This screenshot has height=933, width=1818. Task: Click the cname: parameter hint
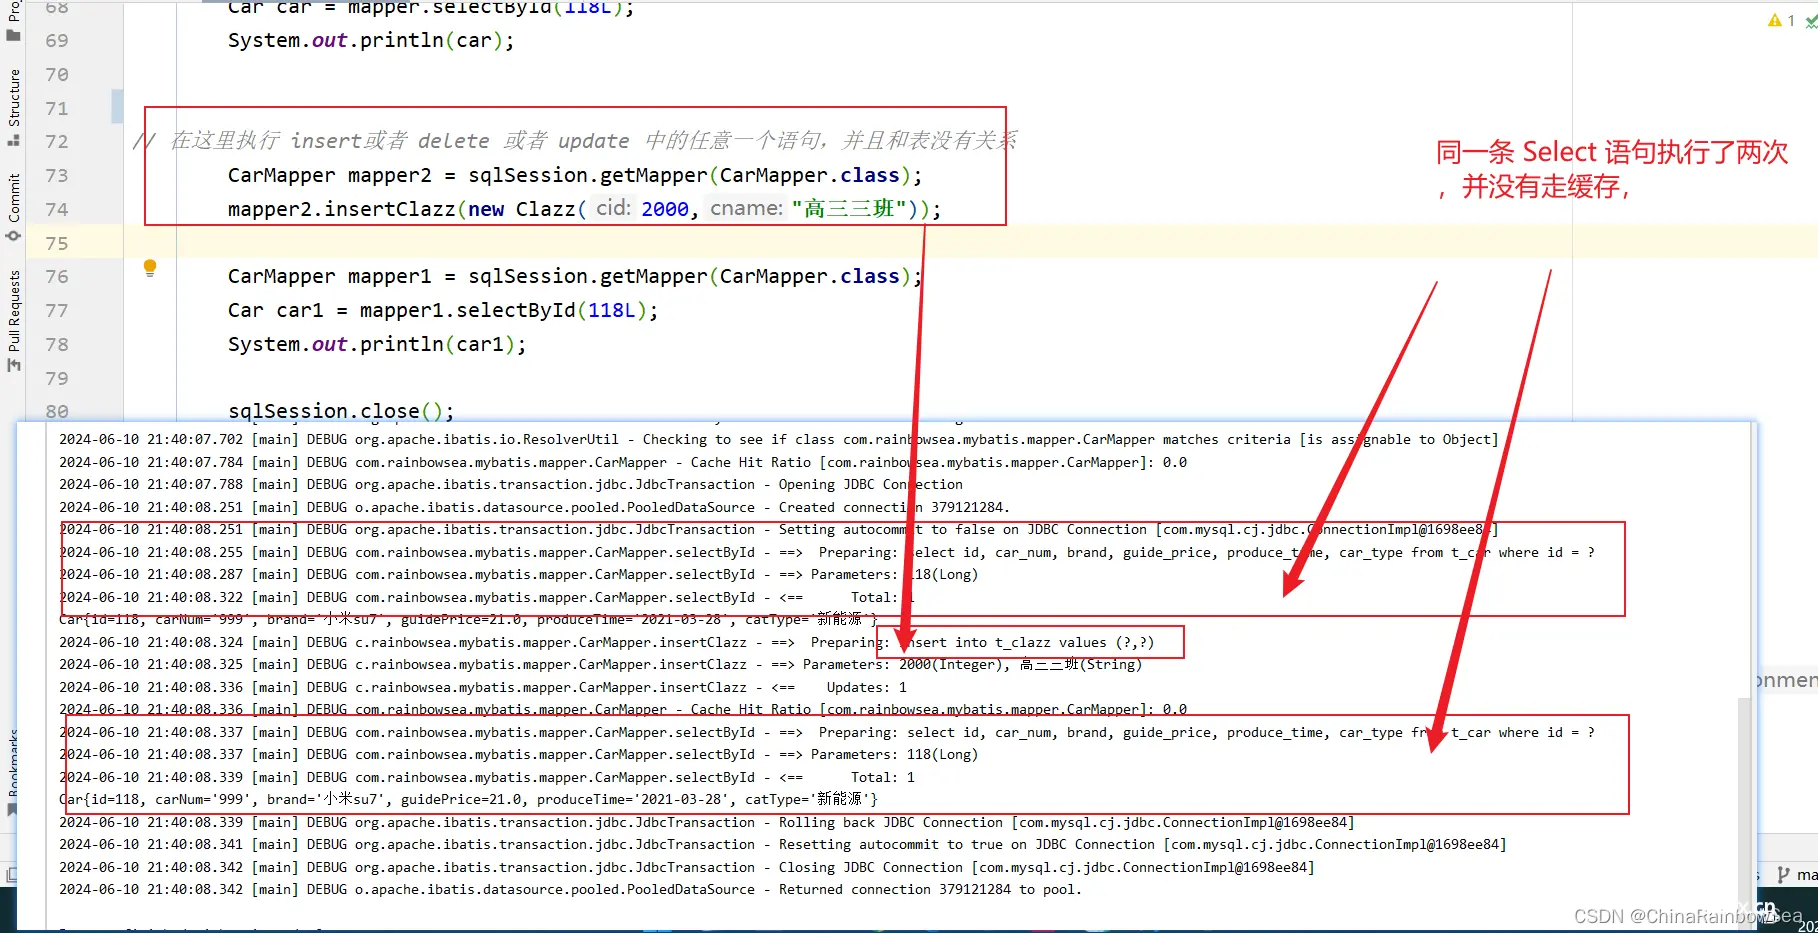click(746, 208)
